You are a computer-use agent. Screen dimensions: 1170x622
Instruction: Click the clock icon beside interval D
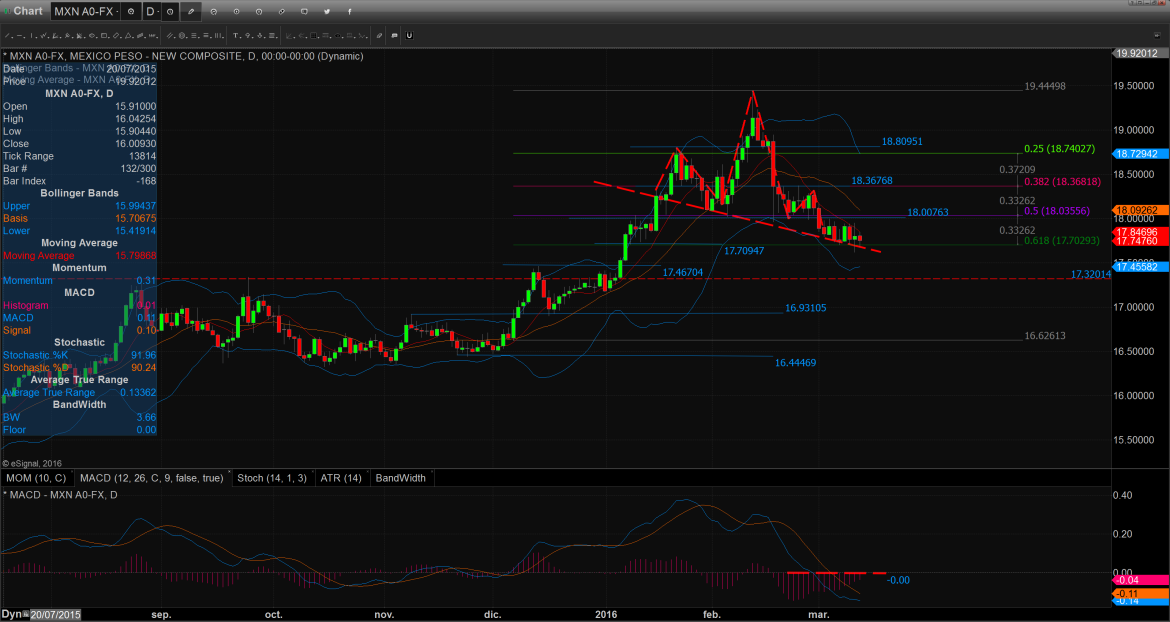point(170,11)
